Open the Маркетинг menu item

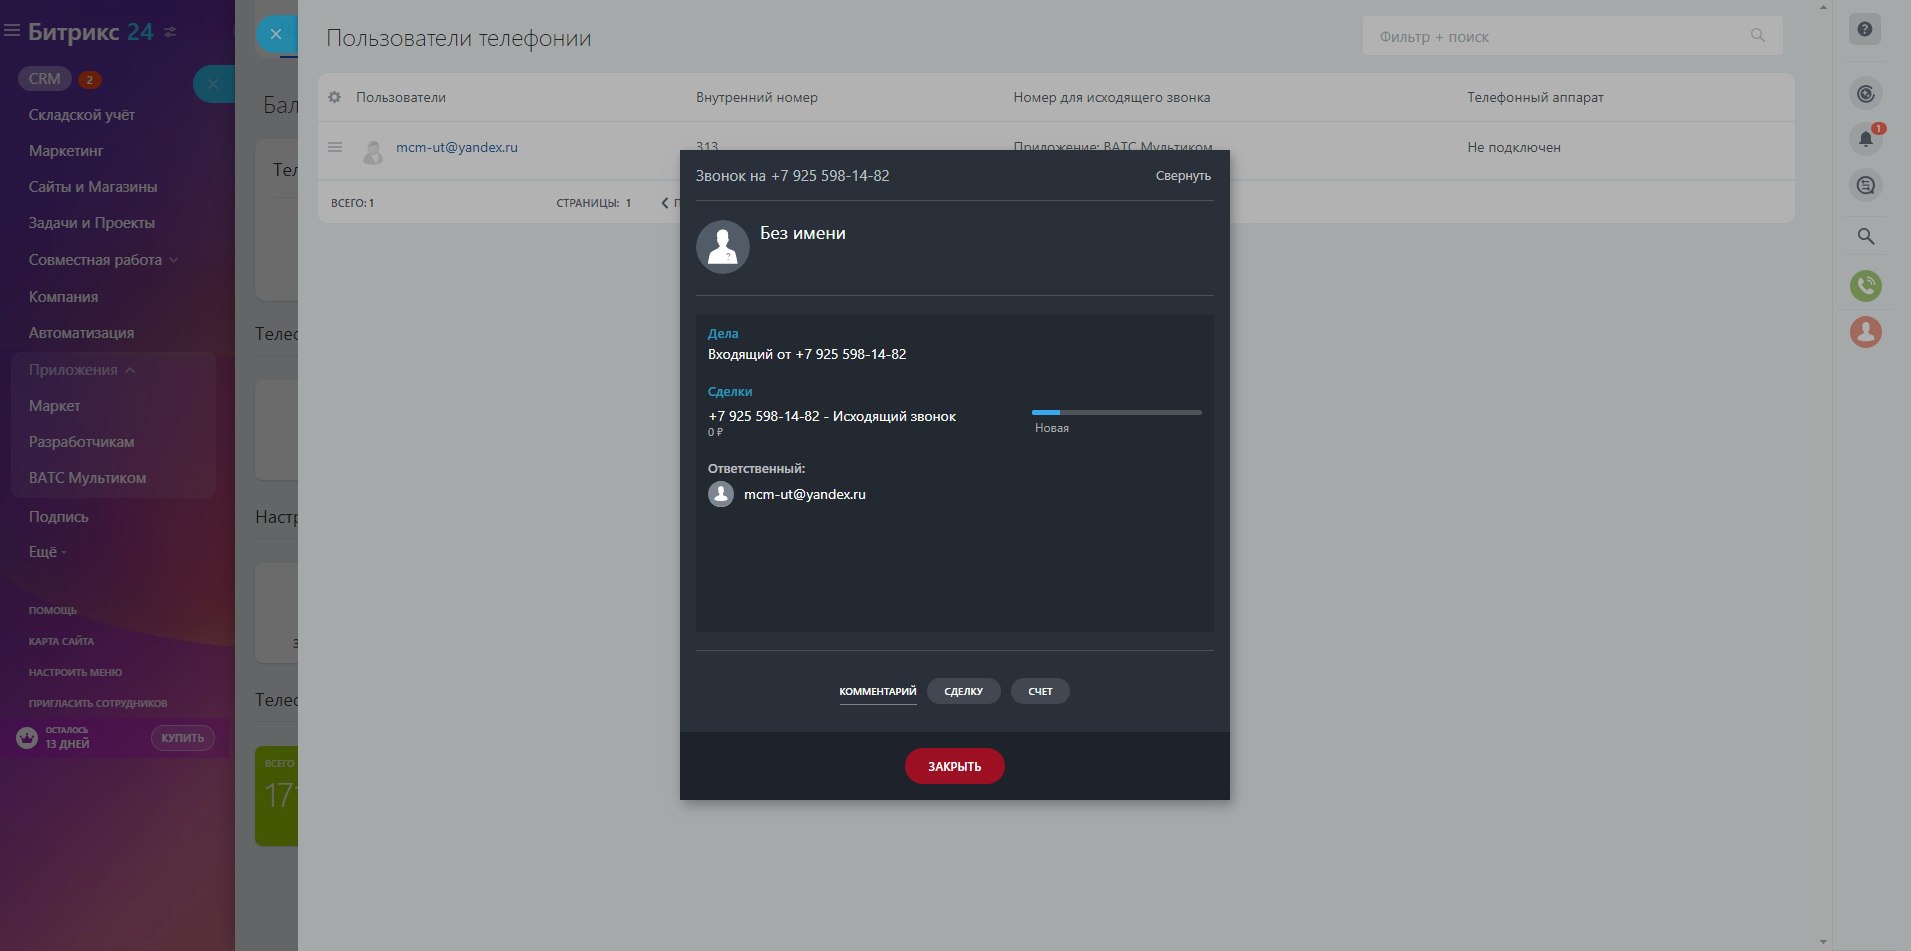(66, 151)
